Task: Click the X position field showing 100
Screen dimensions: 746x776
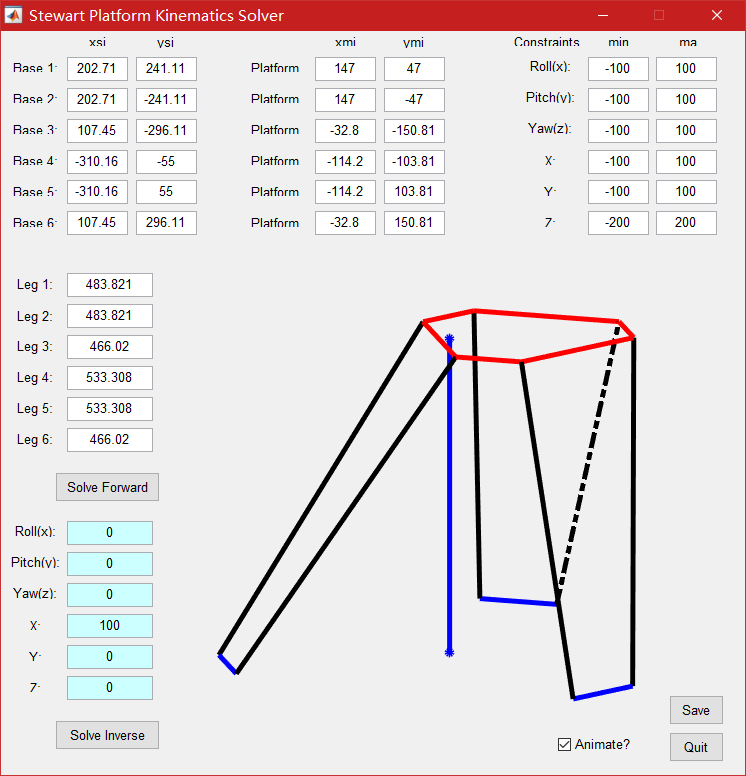Action: 110,626
